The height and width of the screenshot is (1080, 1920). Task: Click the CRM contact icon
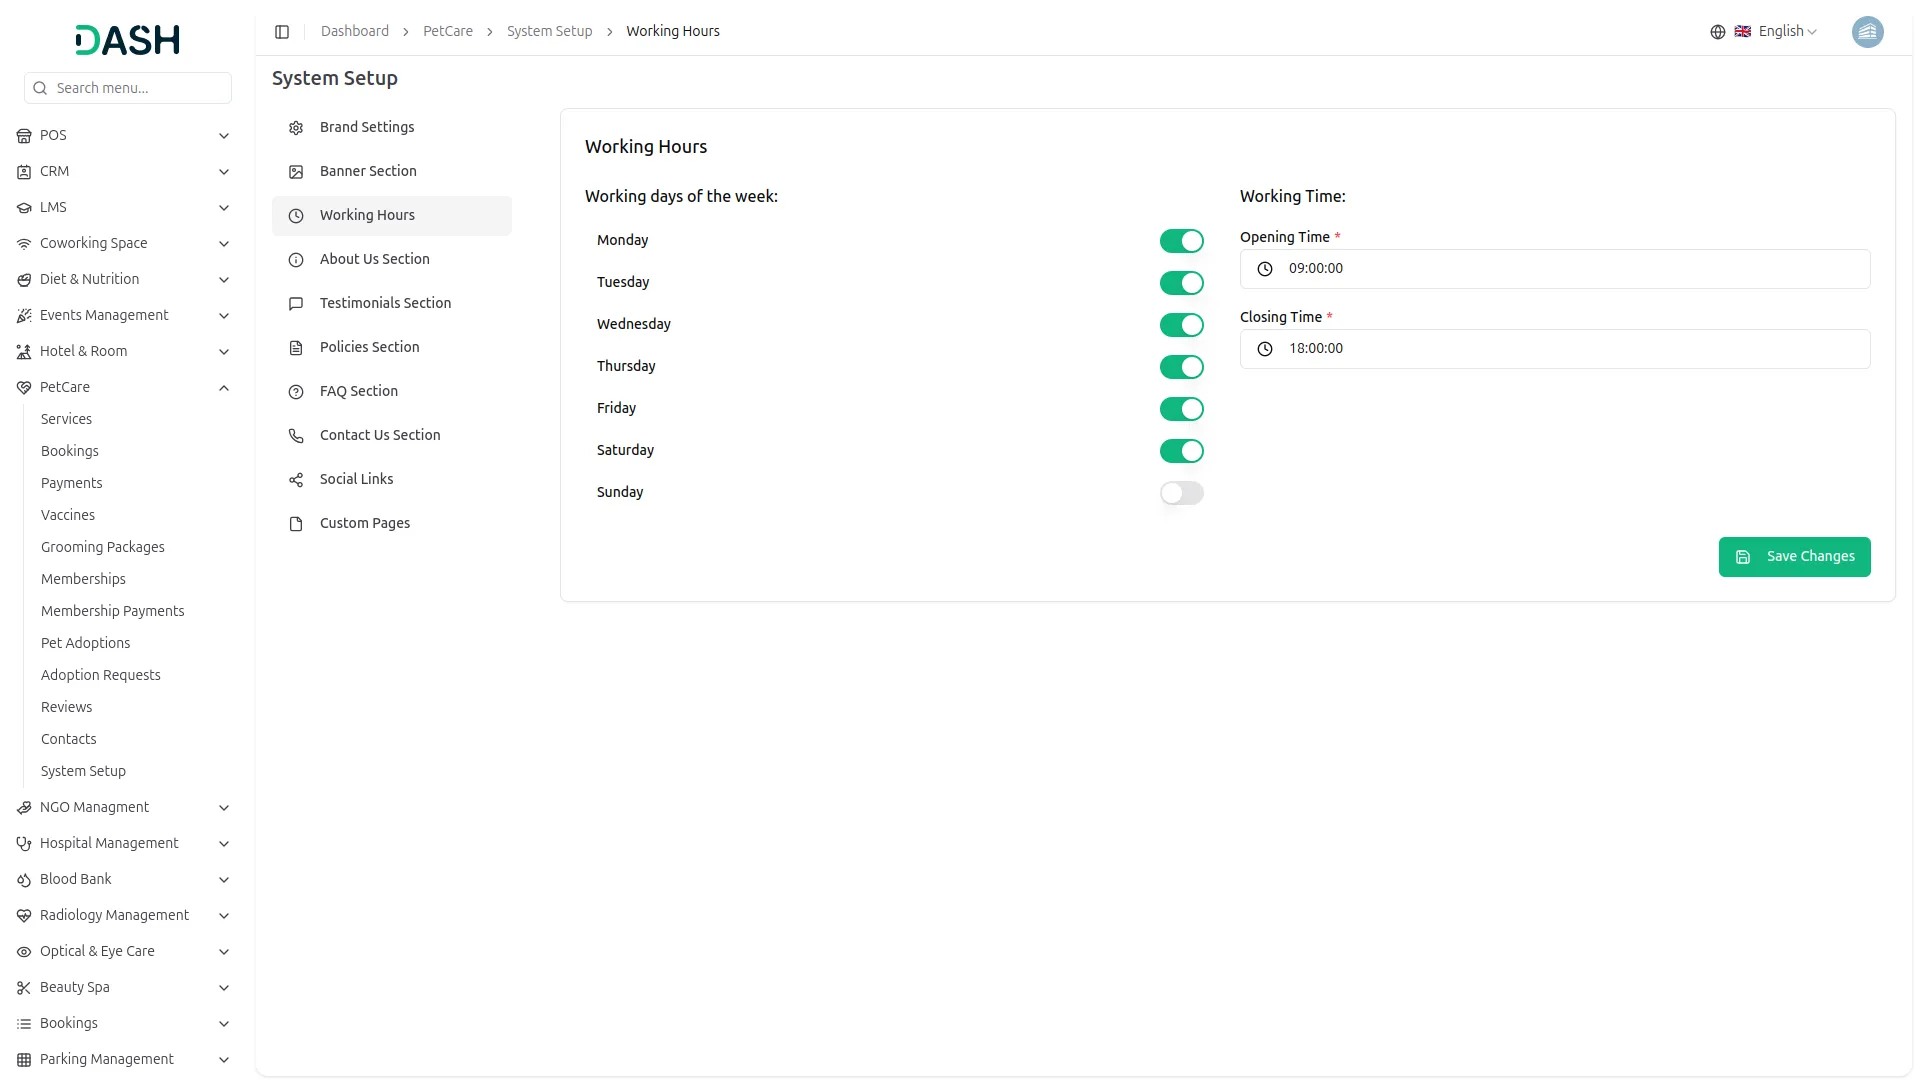pos(24,172)
